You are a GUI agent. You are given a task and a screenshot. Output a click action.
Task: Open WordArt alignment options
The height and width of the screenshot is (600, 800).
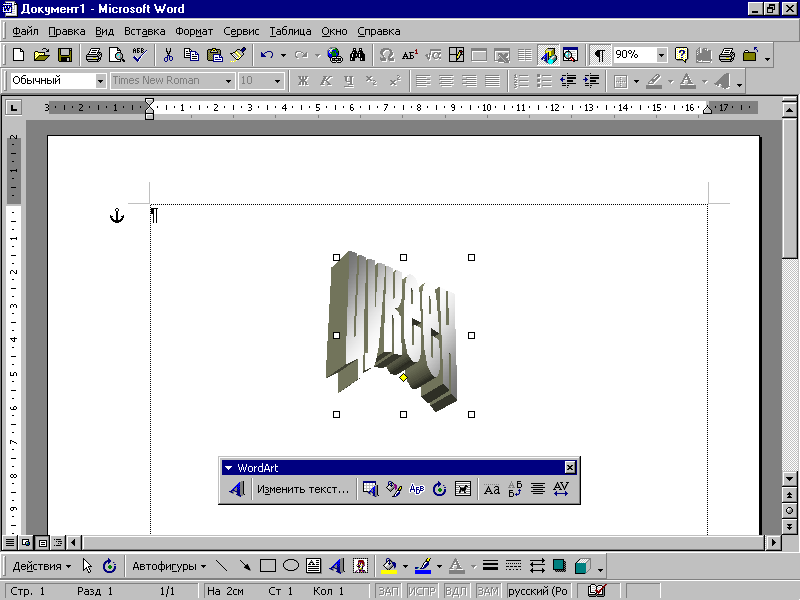pyautogui.click(x=538, y=489)
